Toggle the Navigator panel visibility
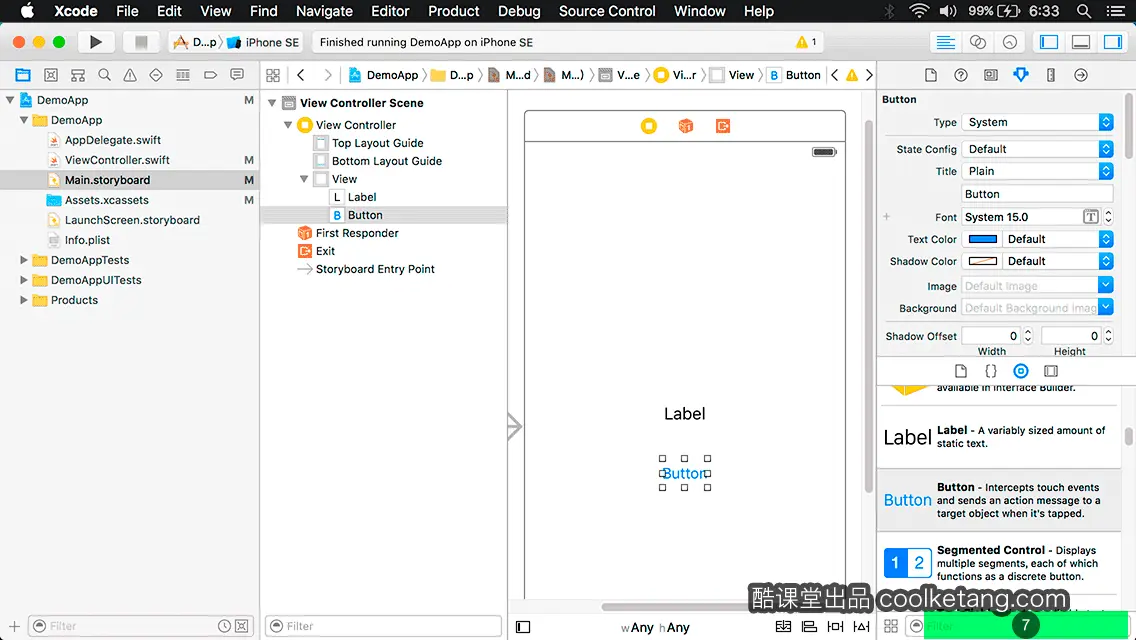Viewport: 1136px width, 640px height. pos(1048,42)
